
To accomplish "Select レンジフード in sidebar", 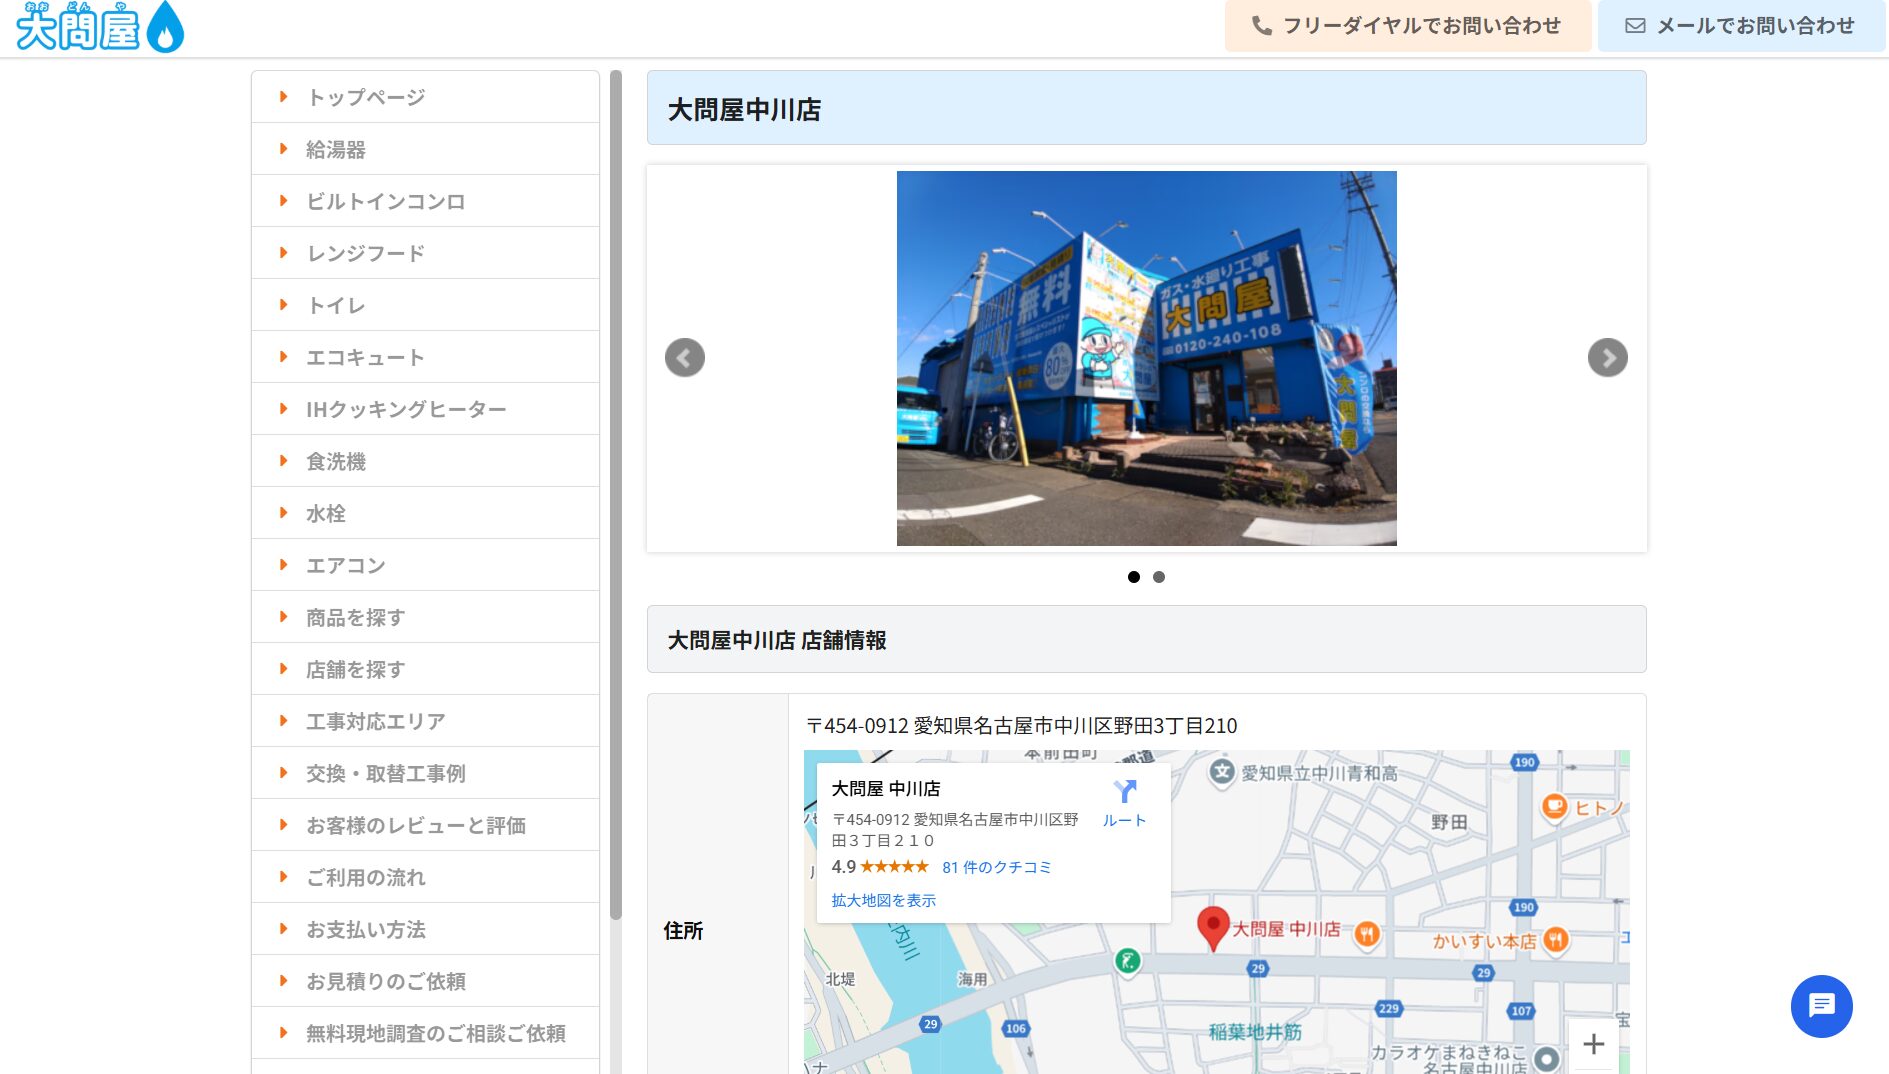I will click(x=425, y=253).
